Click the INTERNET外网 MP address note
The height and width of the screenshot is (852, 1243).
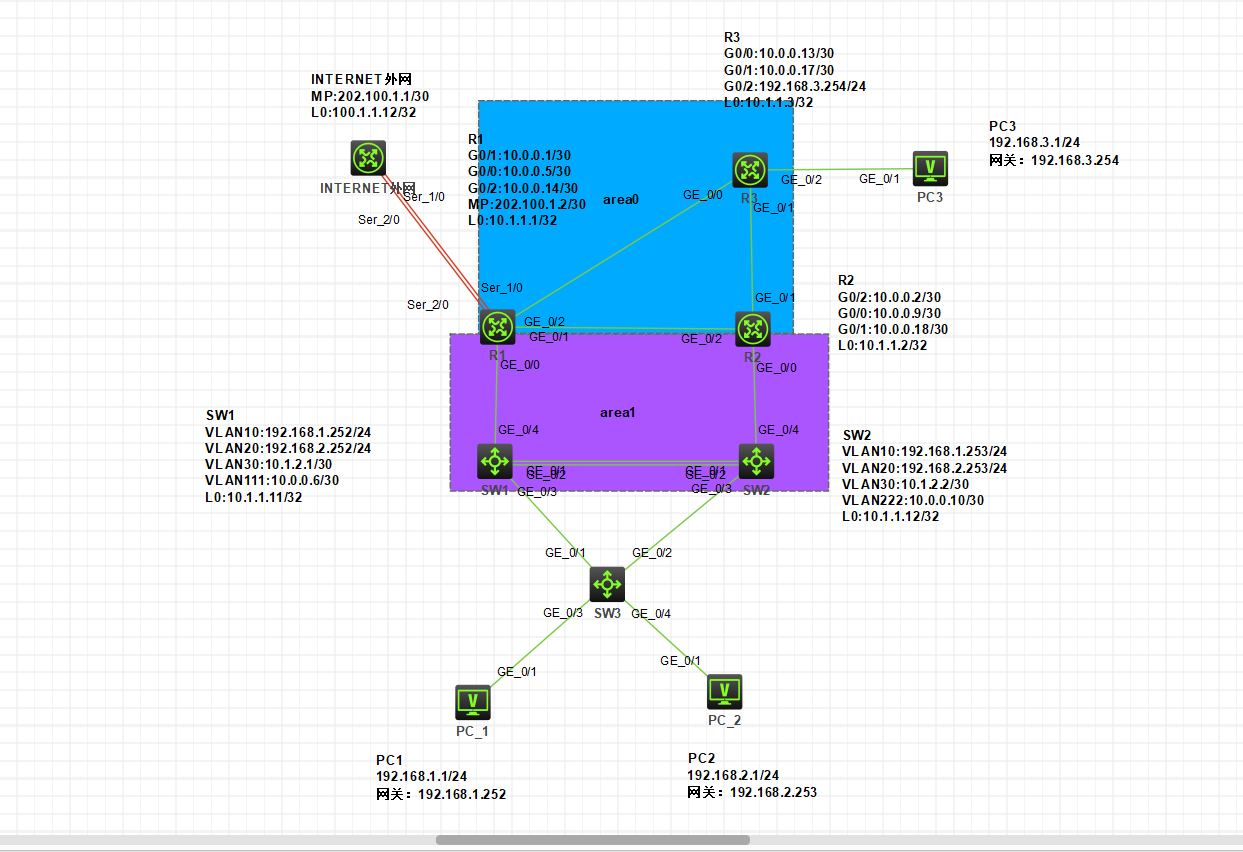tap(371, 96)
